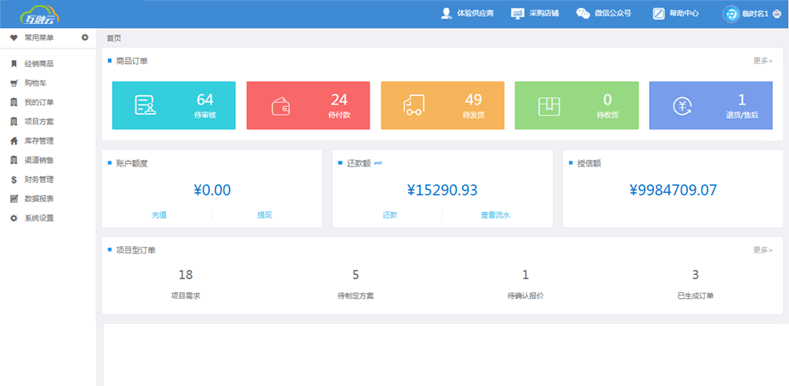Open settings gear beside 常用菜单
The image size is (789, 386).
[x=85, y=38]
